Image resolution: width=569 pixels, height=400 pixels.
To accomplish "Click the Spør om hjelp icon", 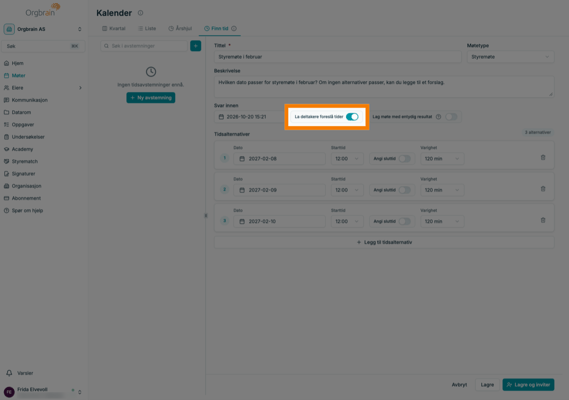I will [x=7, y=211].
